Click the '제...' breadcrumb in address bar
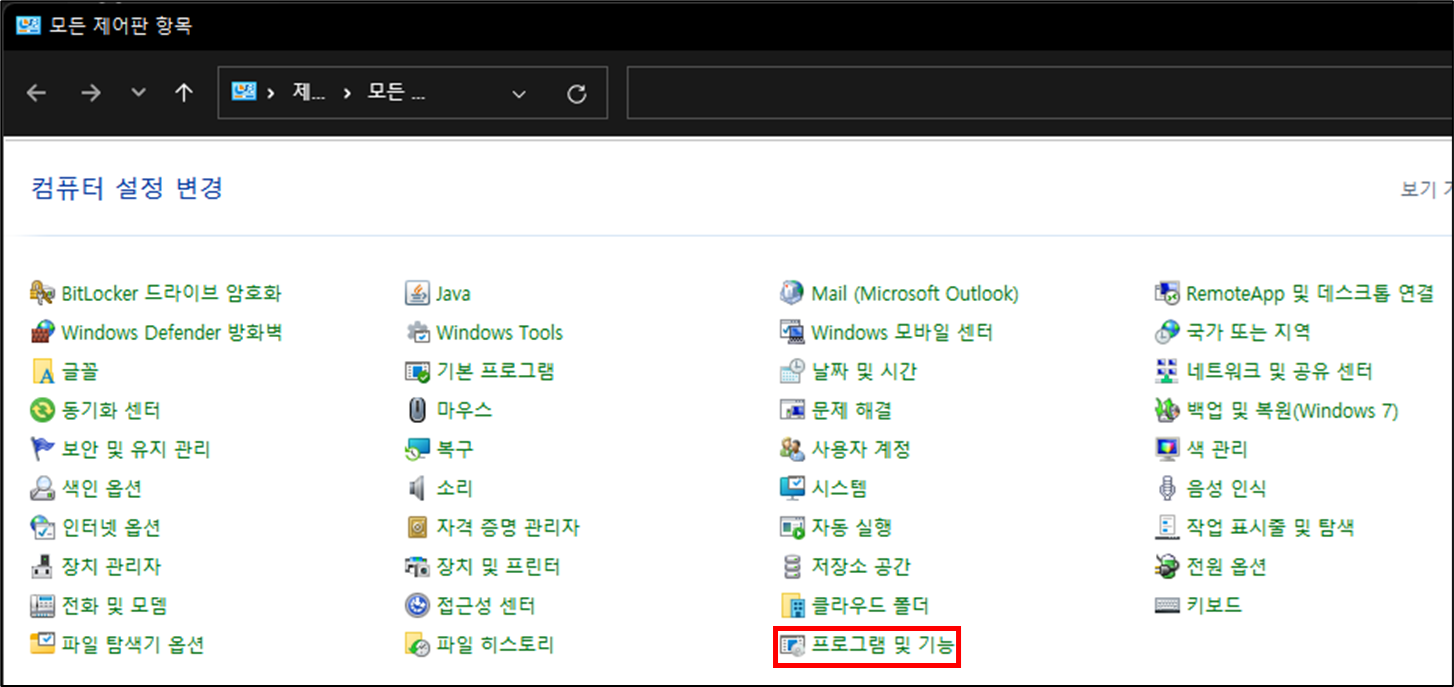 pos(309,93)
